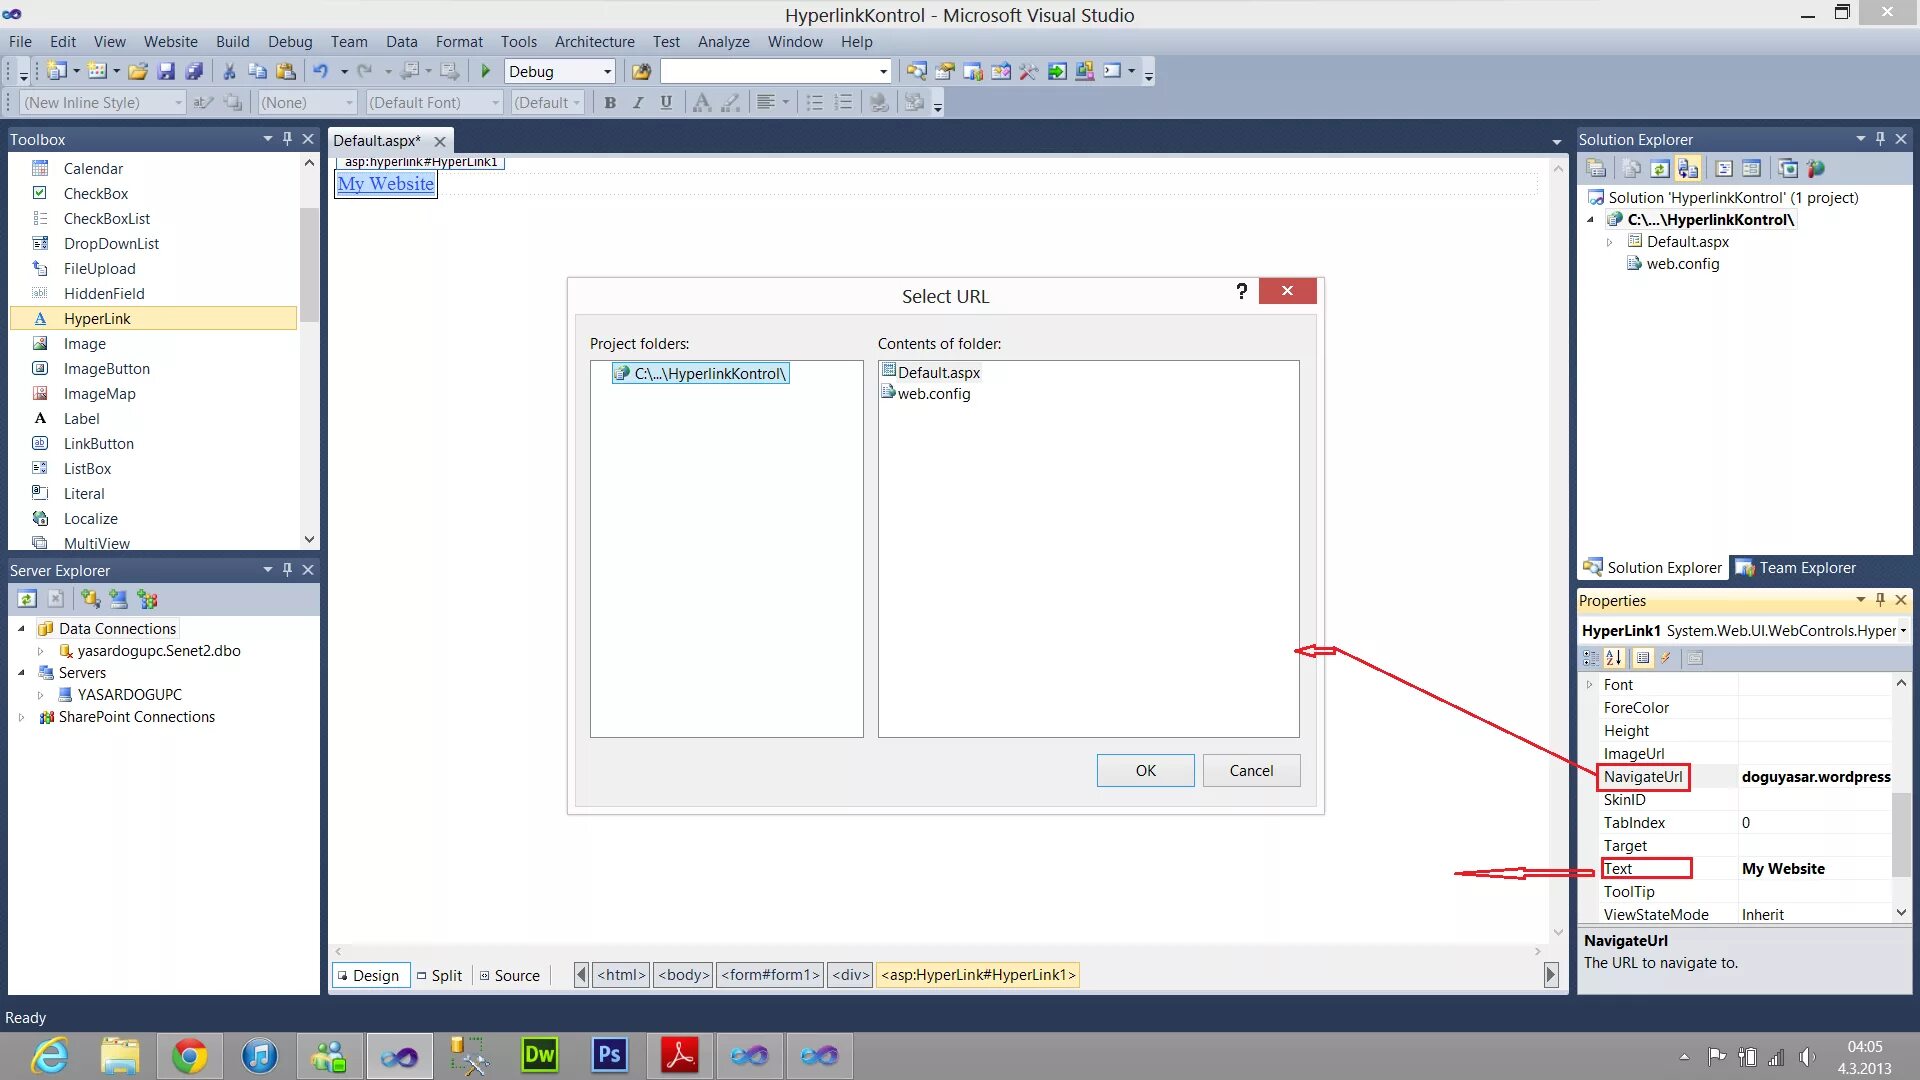Select CheckBox control in Toolbox

pos(96,193)
